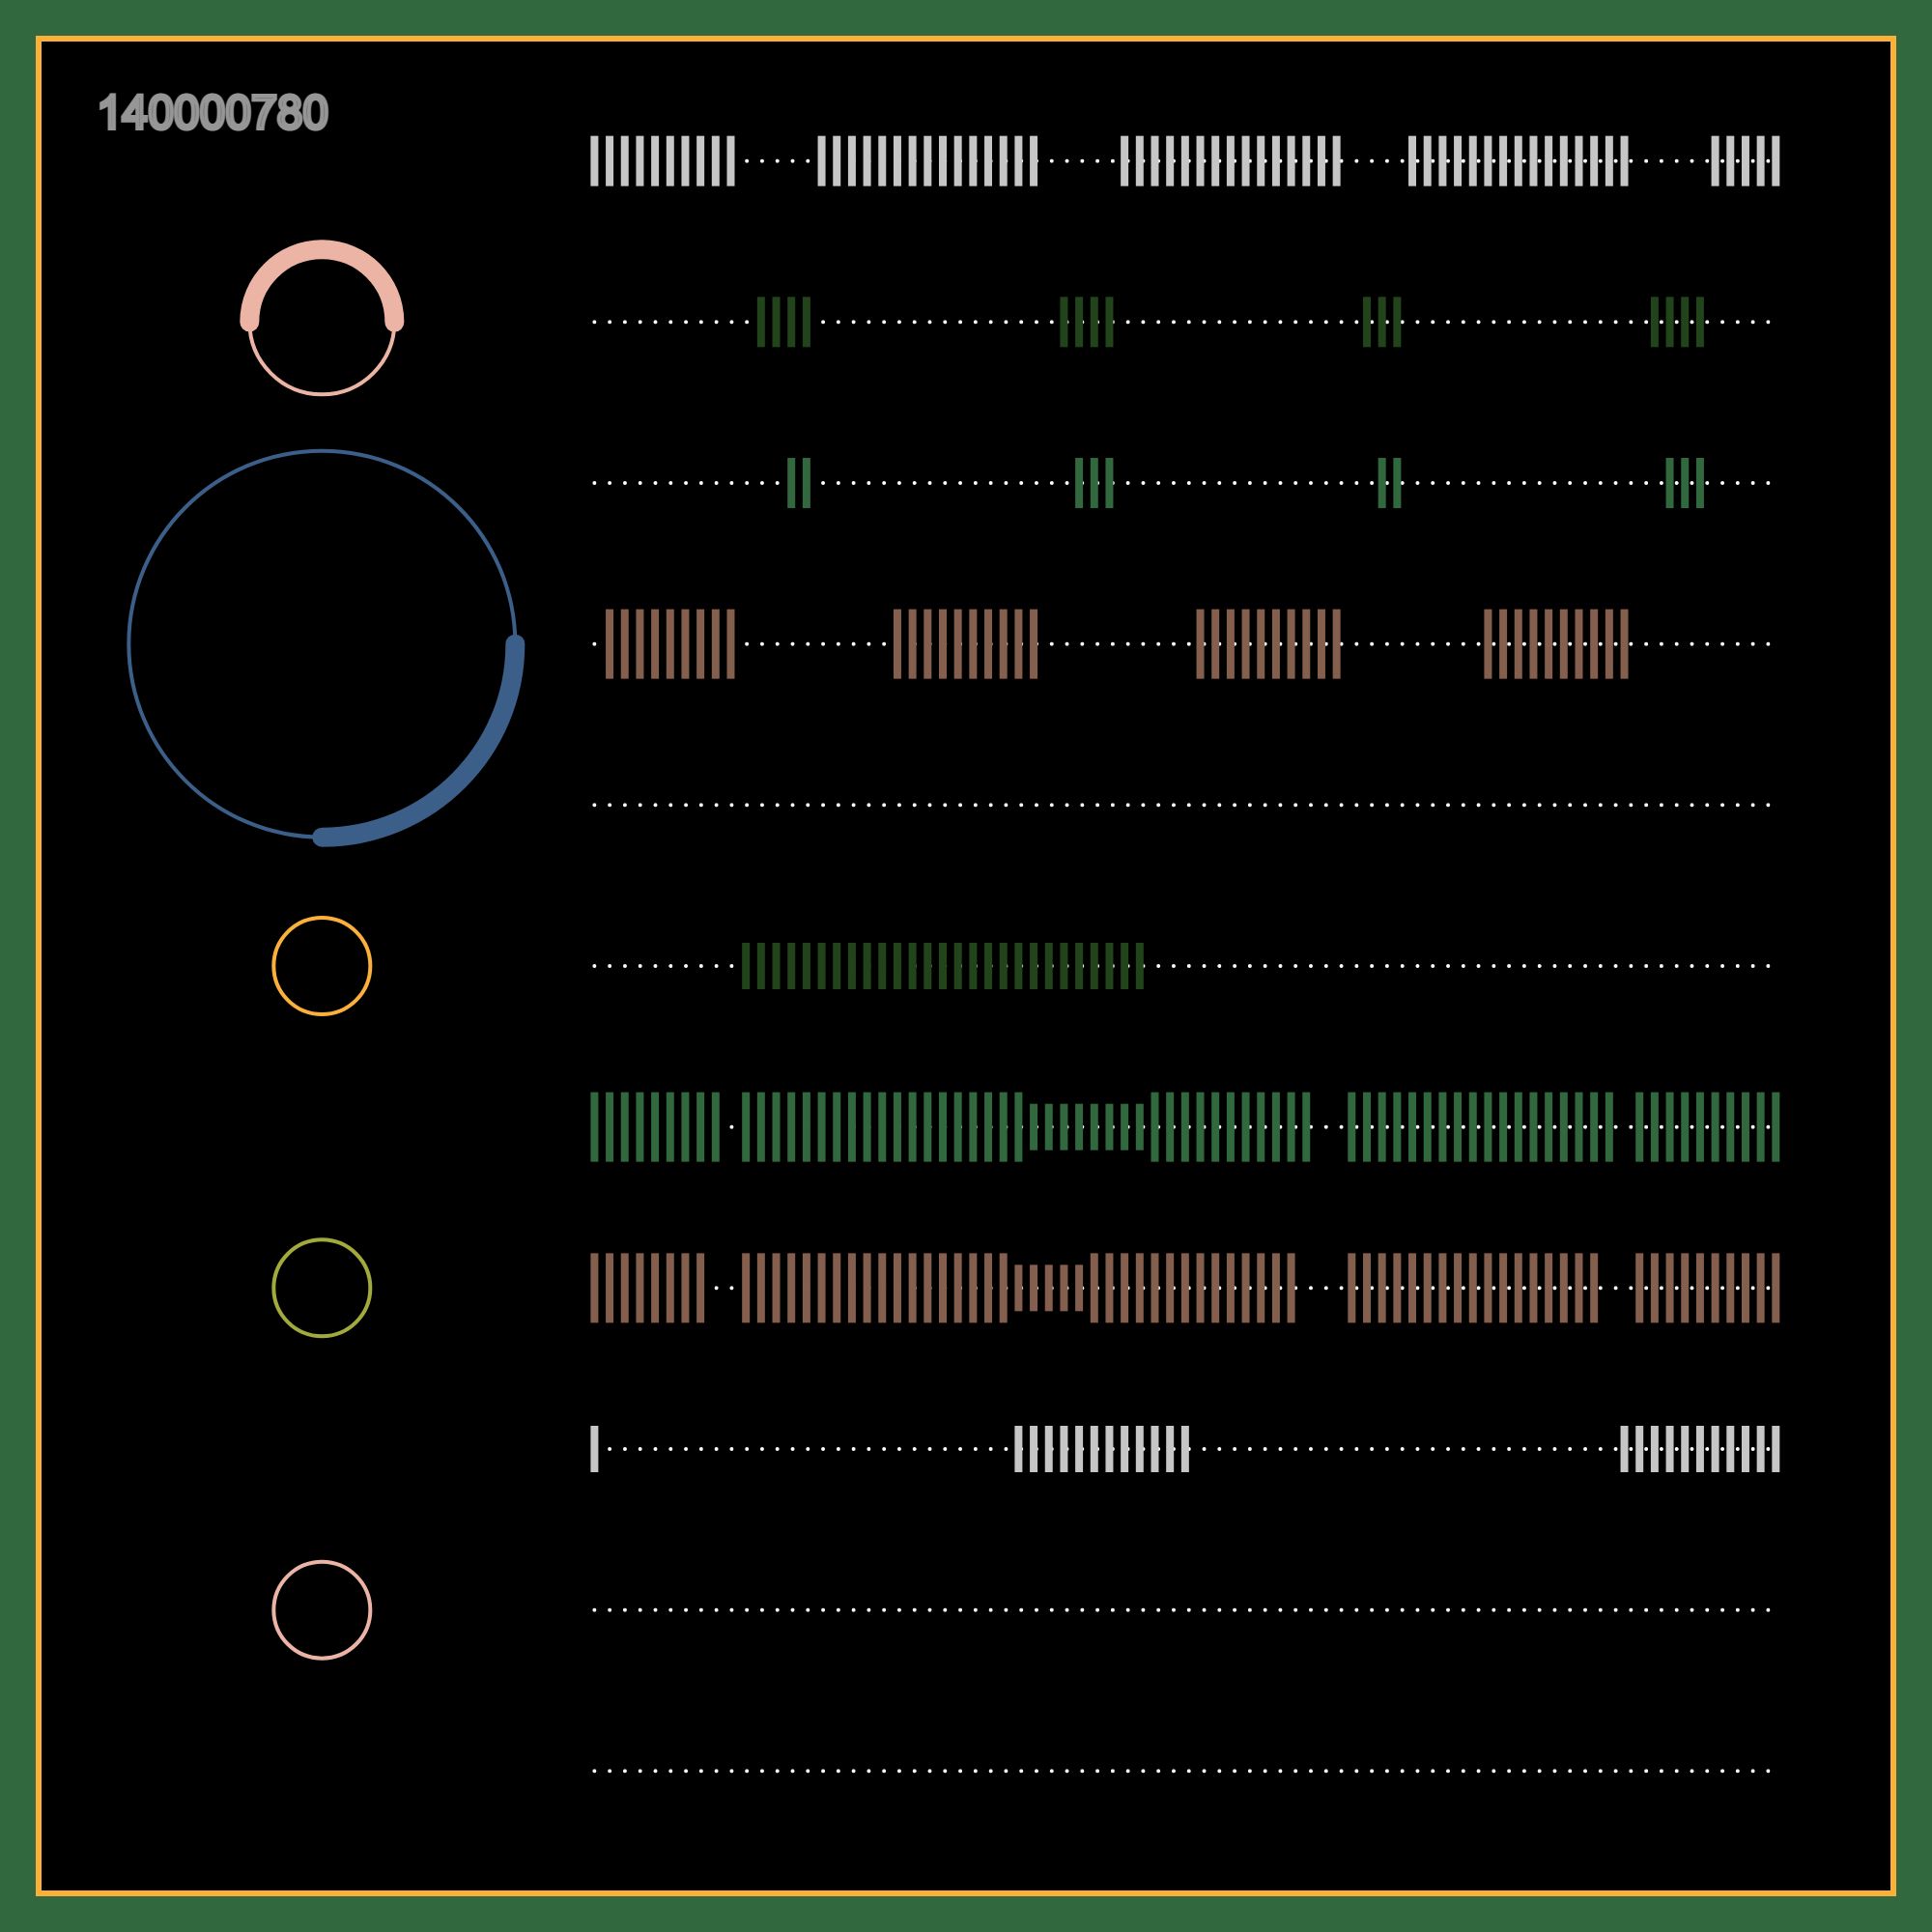Select the small pink ring at bottom
The height and width of the screenshot is (1932, 1932).
(x=322, y=1610)
